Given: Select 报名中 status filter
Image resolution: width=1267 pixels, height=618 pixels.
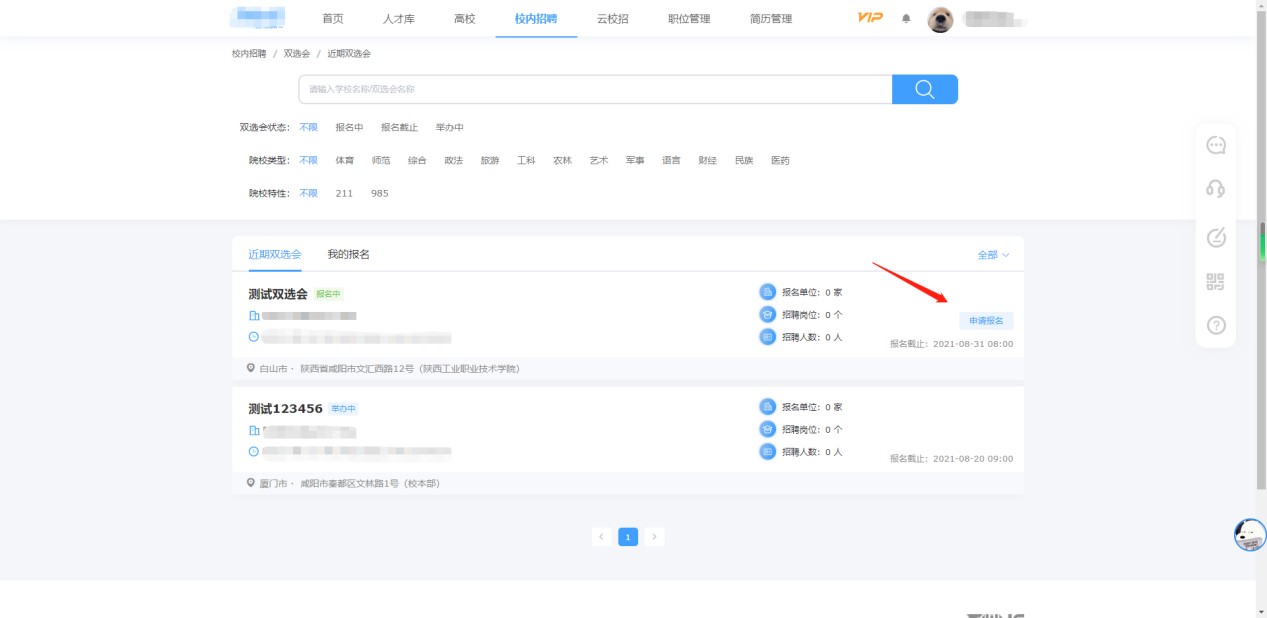Looking at the screenshot, I should coord(349,128).
